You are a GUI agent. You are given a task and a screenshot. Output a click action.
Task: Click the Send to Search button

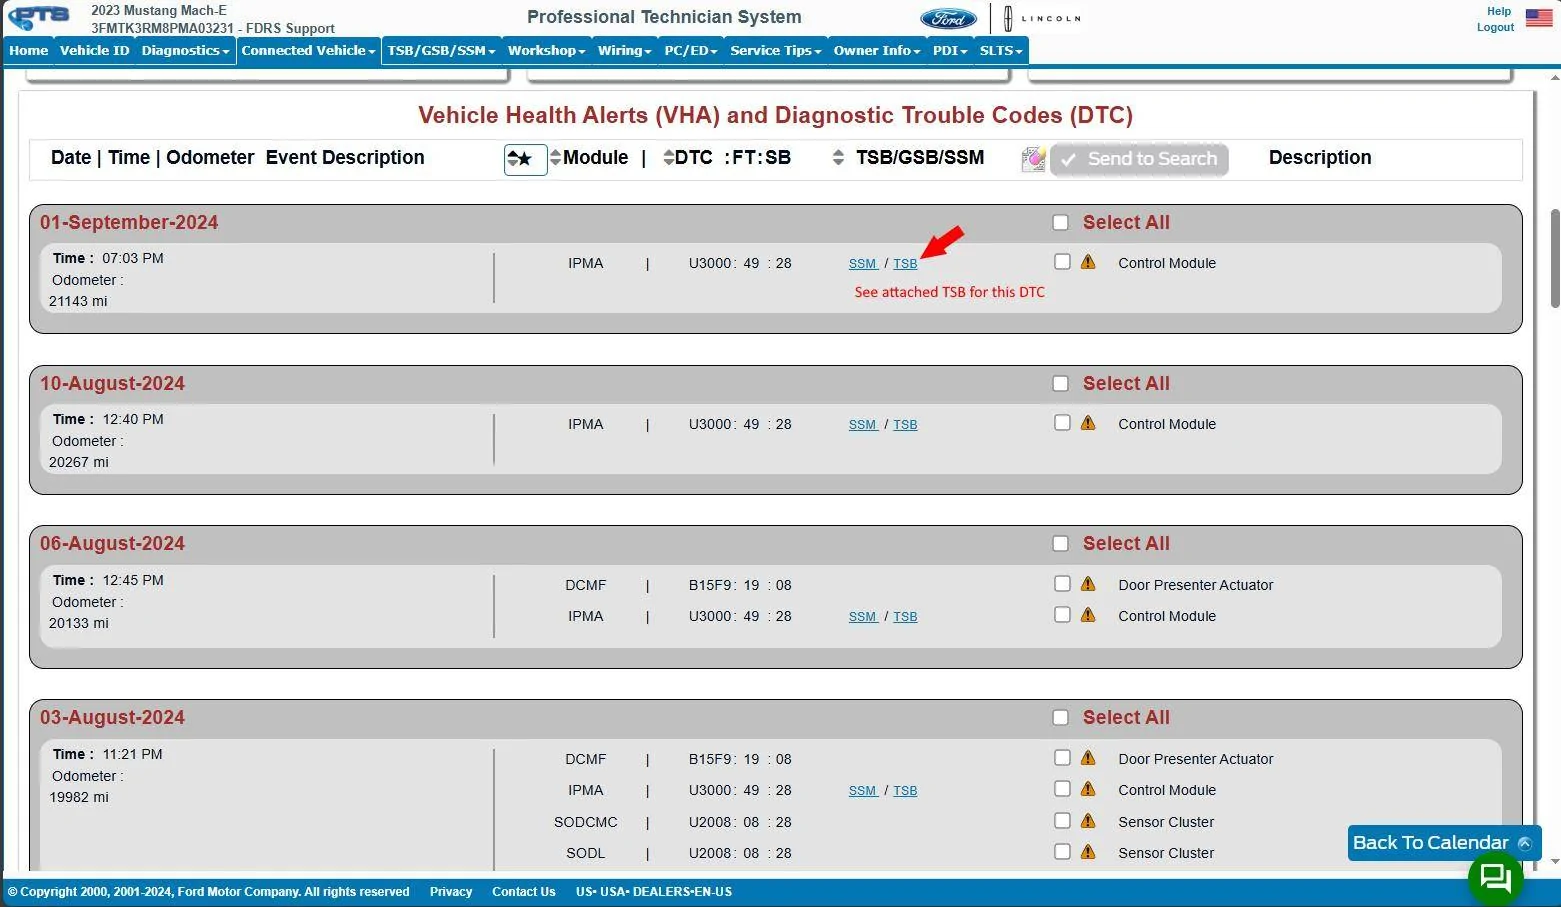1139,159
